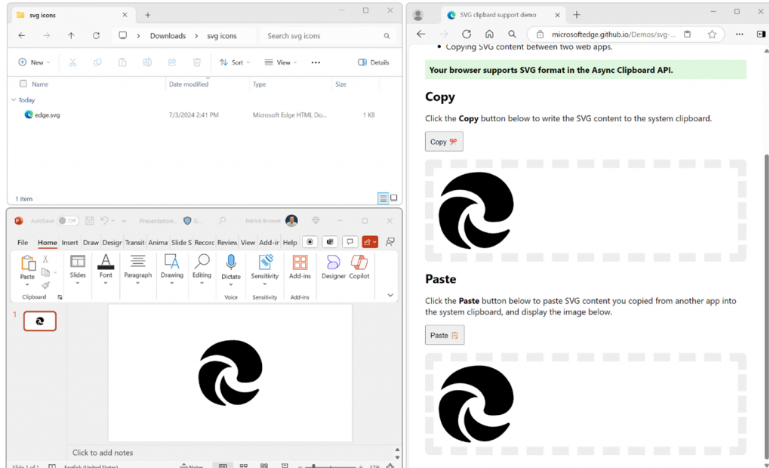Screen dimensions: 769x468
Task: Click the Add-ins icon in the ribbon
Action: pos(299,262)
